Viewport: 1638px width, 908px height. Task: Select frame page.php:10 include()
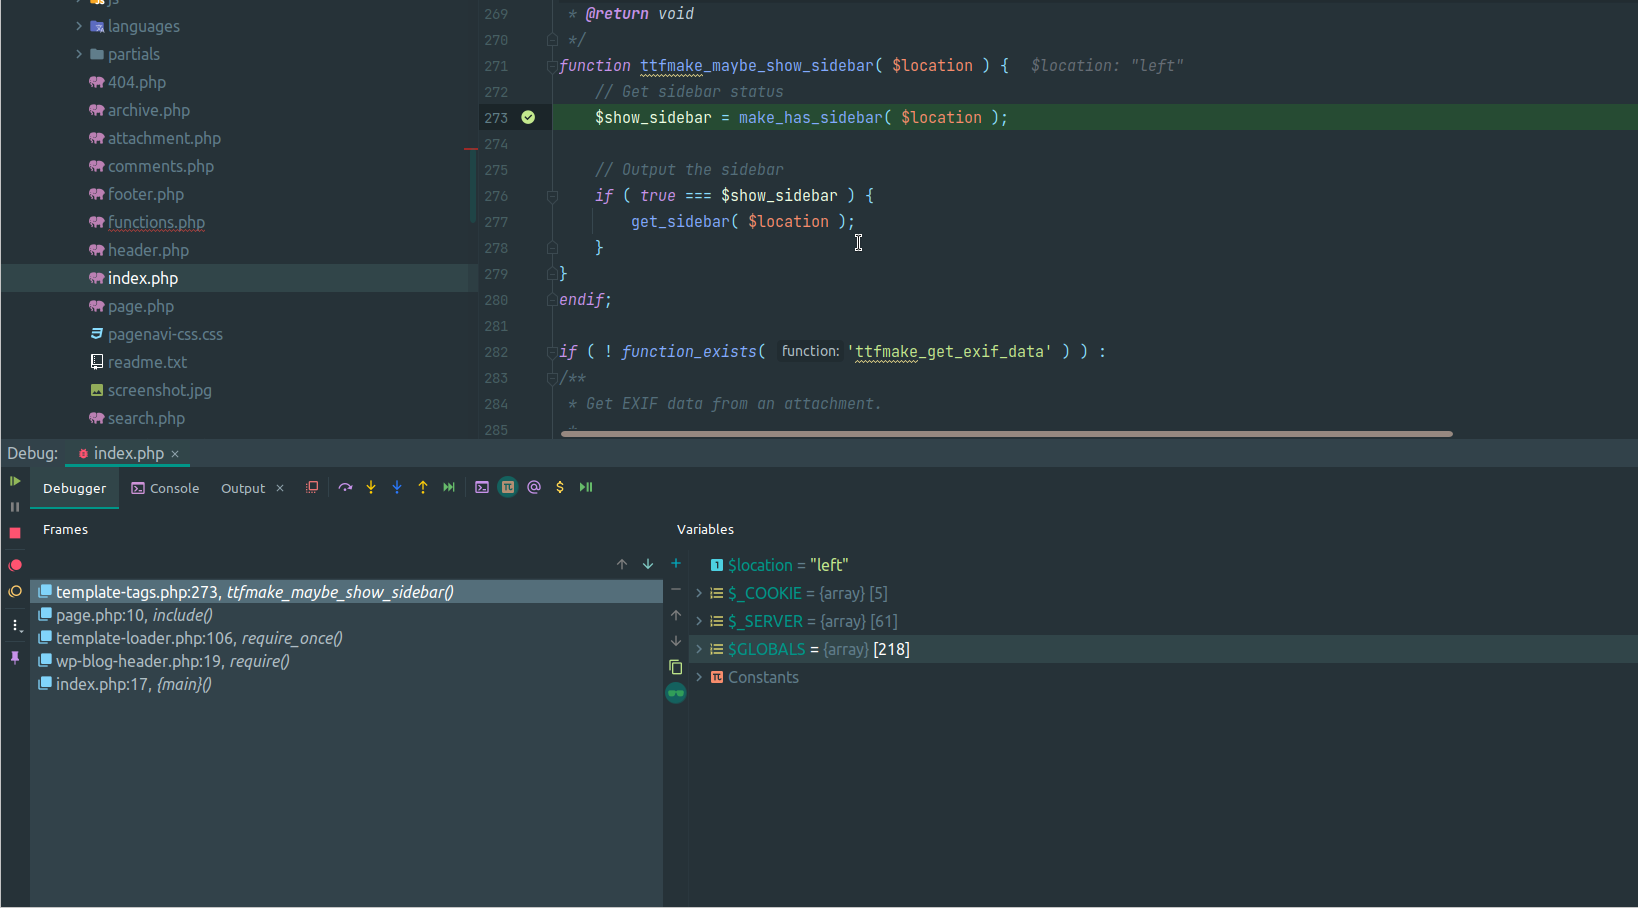point(346,615)
